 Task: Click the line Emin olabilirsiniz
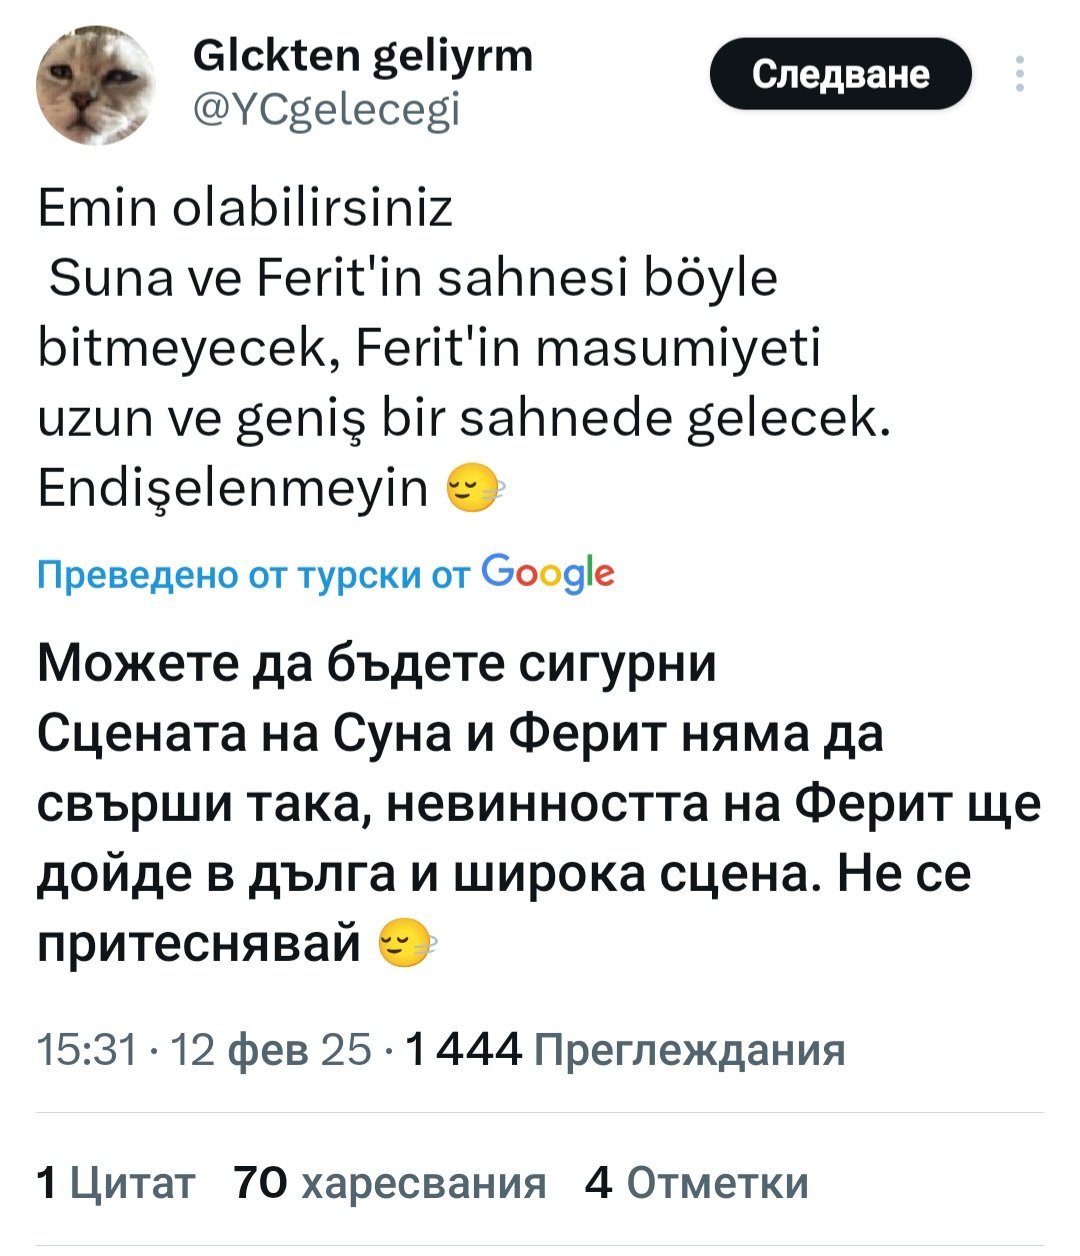click(x=245, y=209)
